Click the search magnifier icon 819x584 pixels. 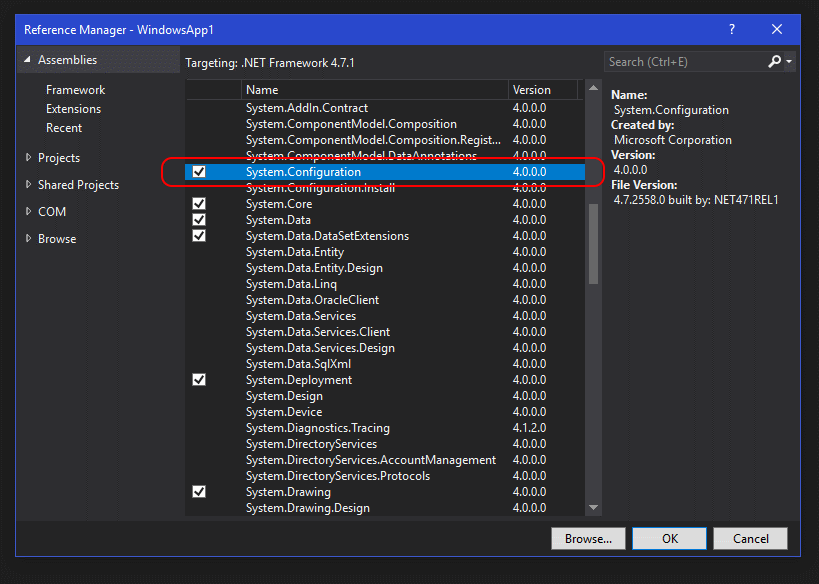coord(775,62)
